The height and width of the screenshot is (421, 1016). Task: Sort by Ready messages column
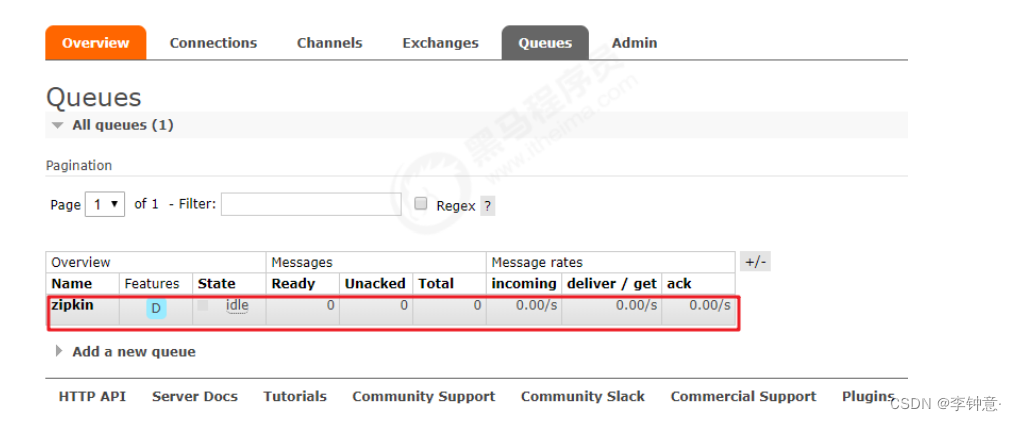tap(293, 284)
